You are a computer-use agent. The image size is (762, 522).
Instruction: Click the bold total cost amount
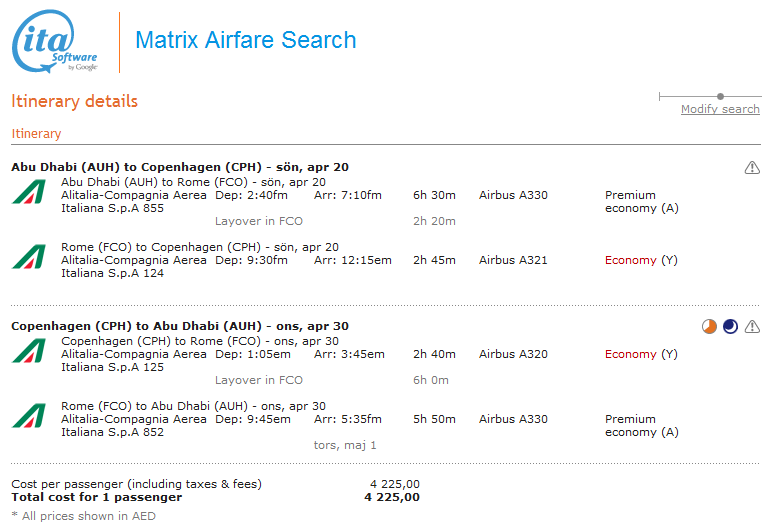[392, 497]
